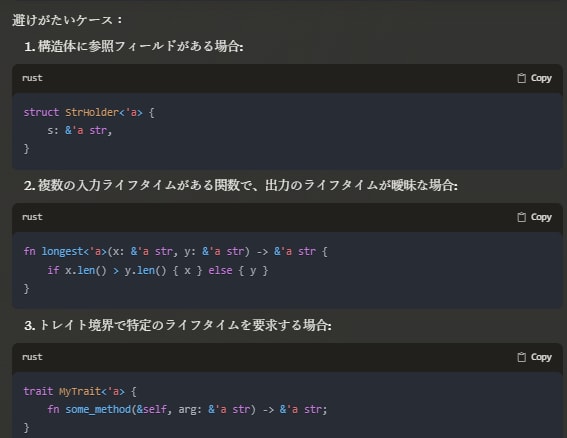
Task: Click list item 2 about 複数の入力ライフタイム
Action: (241, 186)
